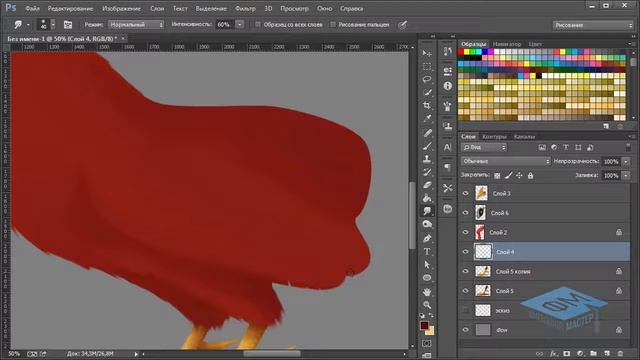640x360 pixels.
Task: Toggle Quick Mask mode icon
Action: coord(427,344)
